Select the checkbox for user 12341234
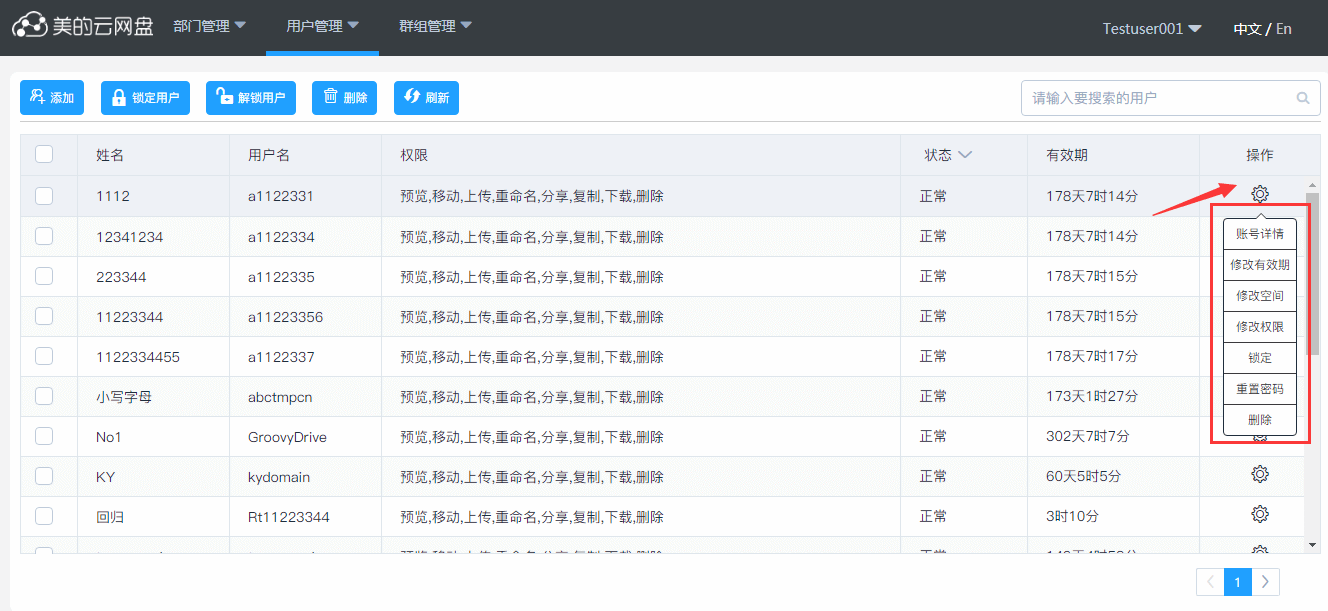Viewport: 1328px width, 611px height. click(44, 236)
